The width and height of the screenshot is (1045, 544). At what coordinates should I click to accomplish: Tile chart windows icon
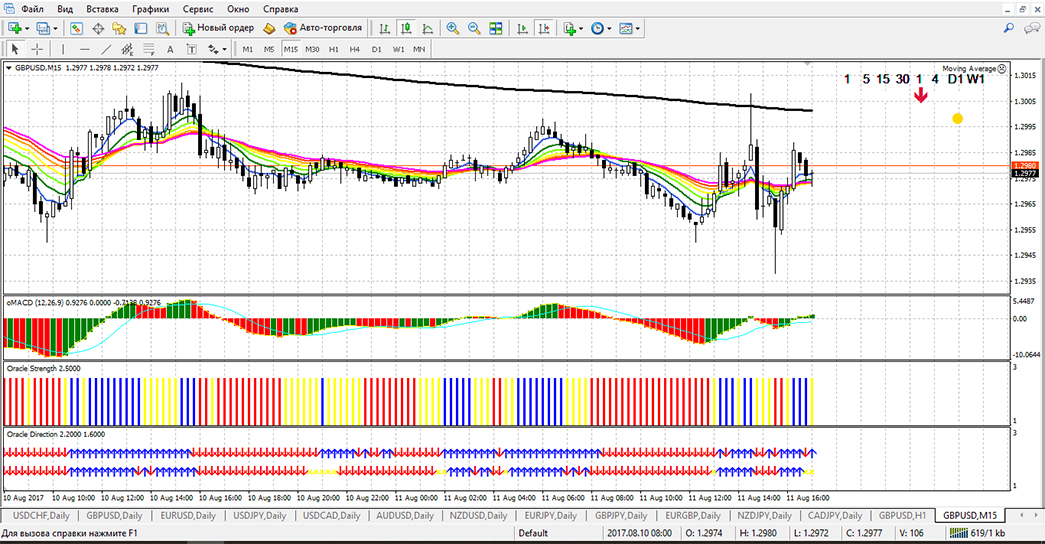click(496, 28)
